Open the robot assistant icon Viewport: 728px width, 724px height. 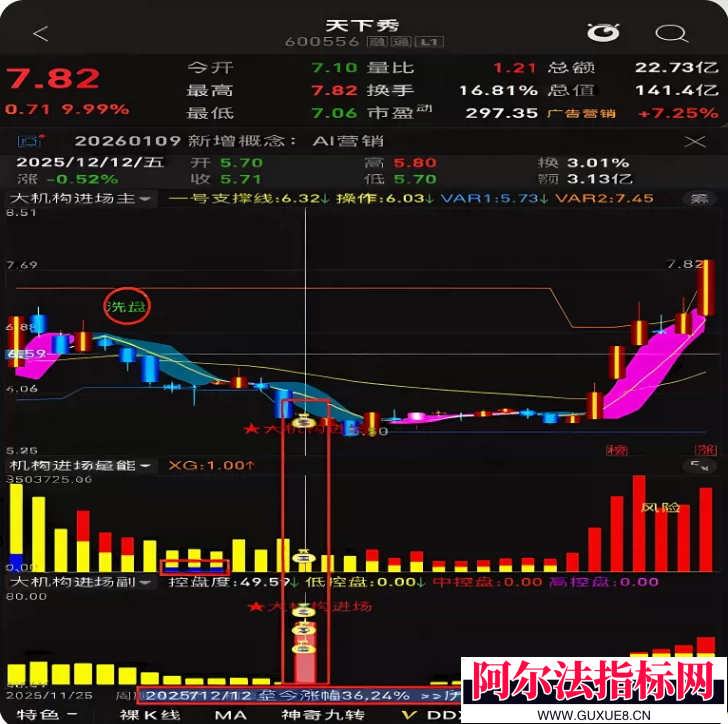point(603,33)
